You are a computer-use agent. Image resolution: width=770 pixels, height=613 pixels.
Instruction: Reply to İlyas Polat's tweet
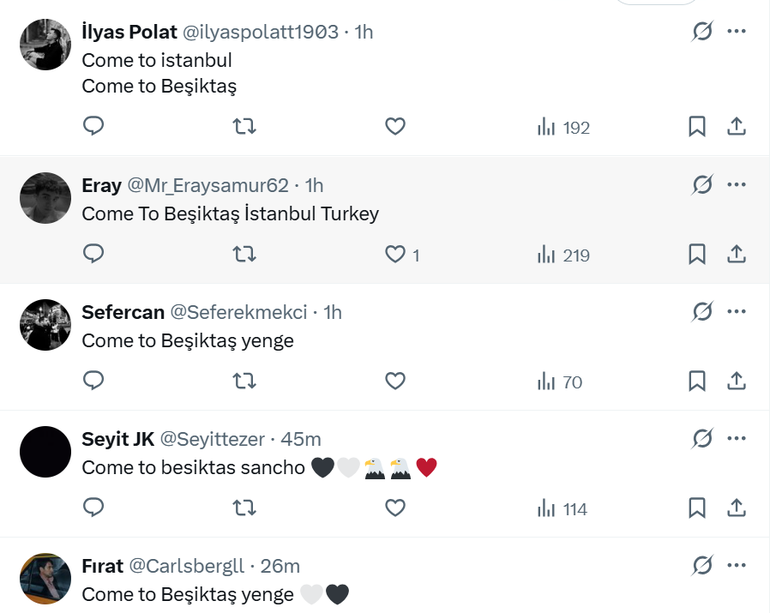coord(93,126)
